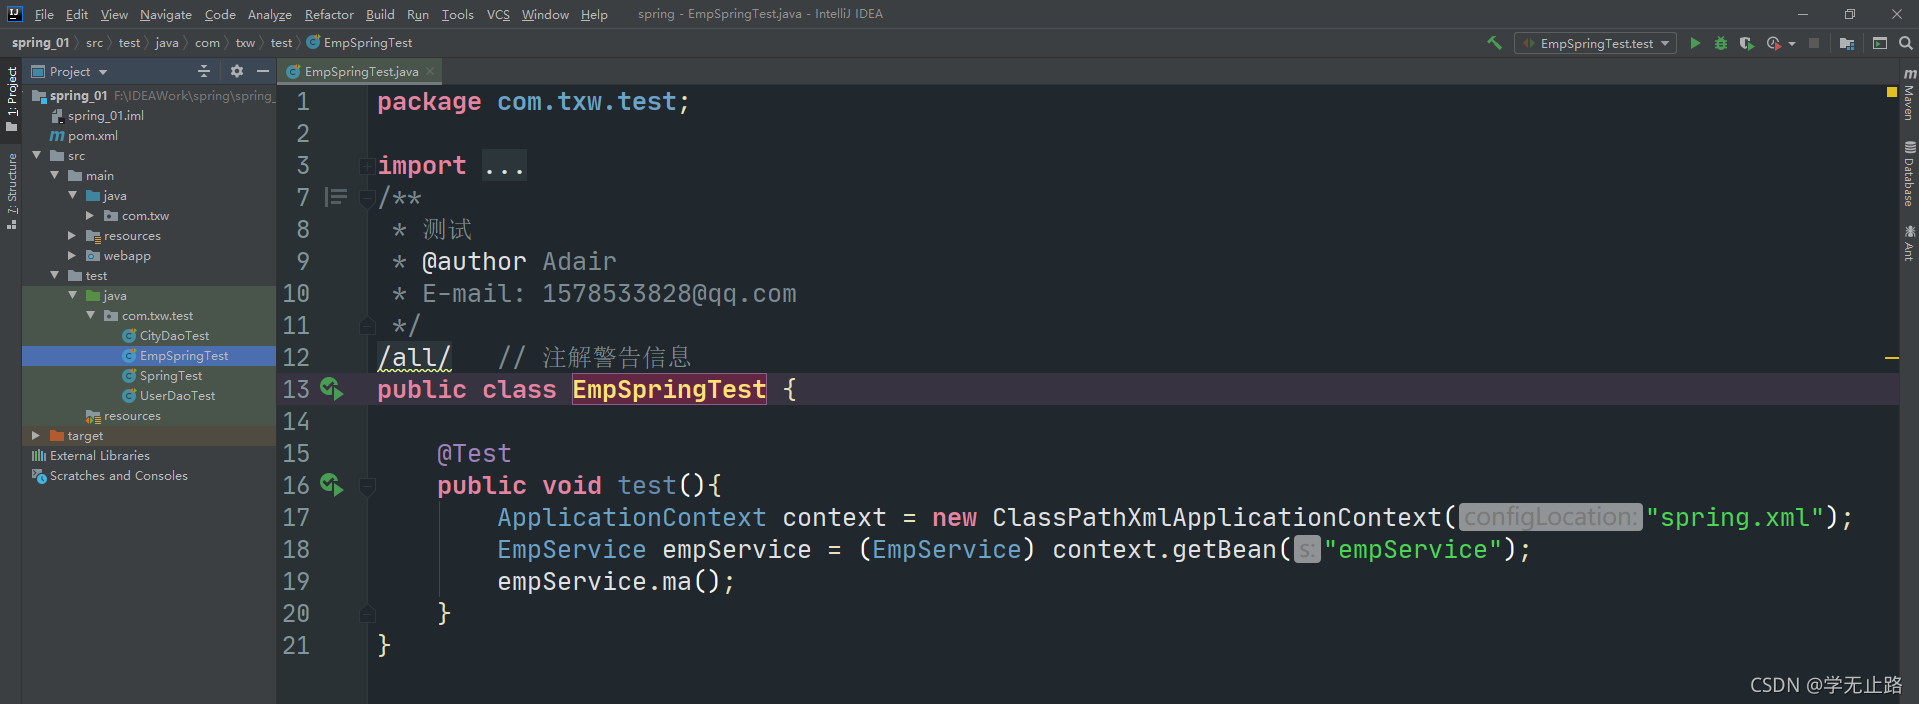
Task: Collapse the src folder in tree
Action: [x=37, y=155]
